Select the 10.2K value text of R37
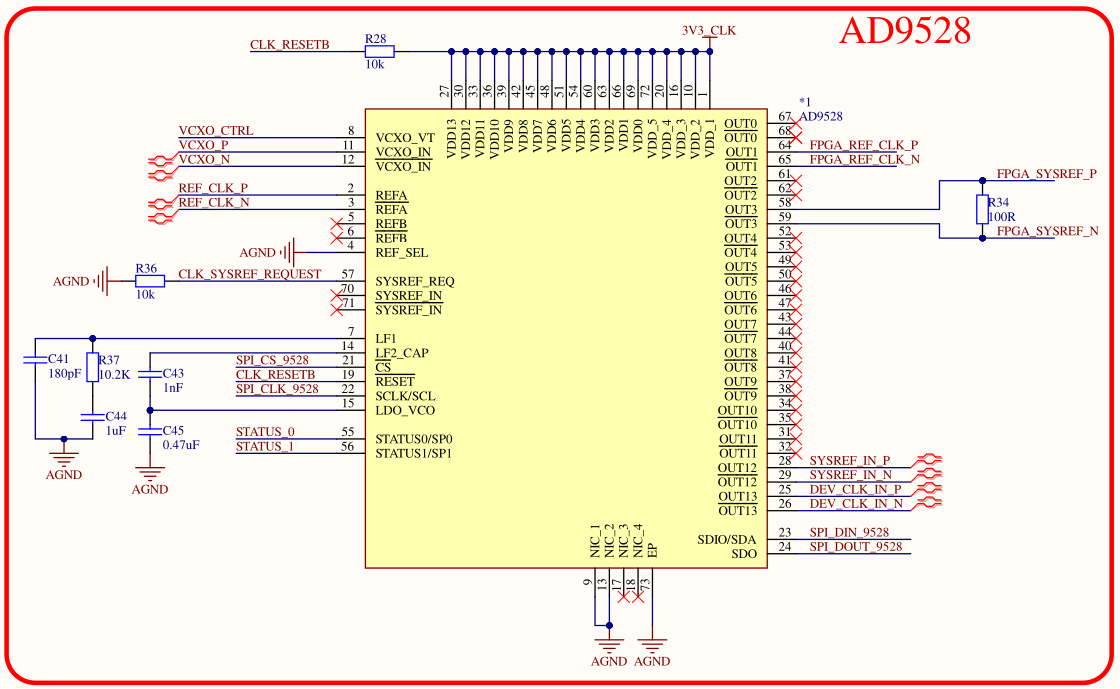Screen dimensions: 1120x689 point(114,374)
